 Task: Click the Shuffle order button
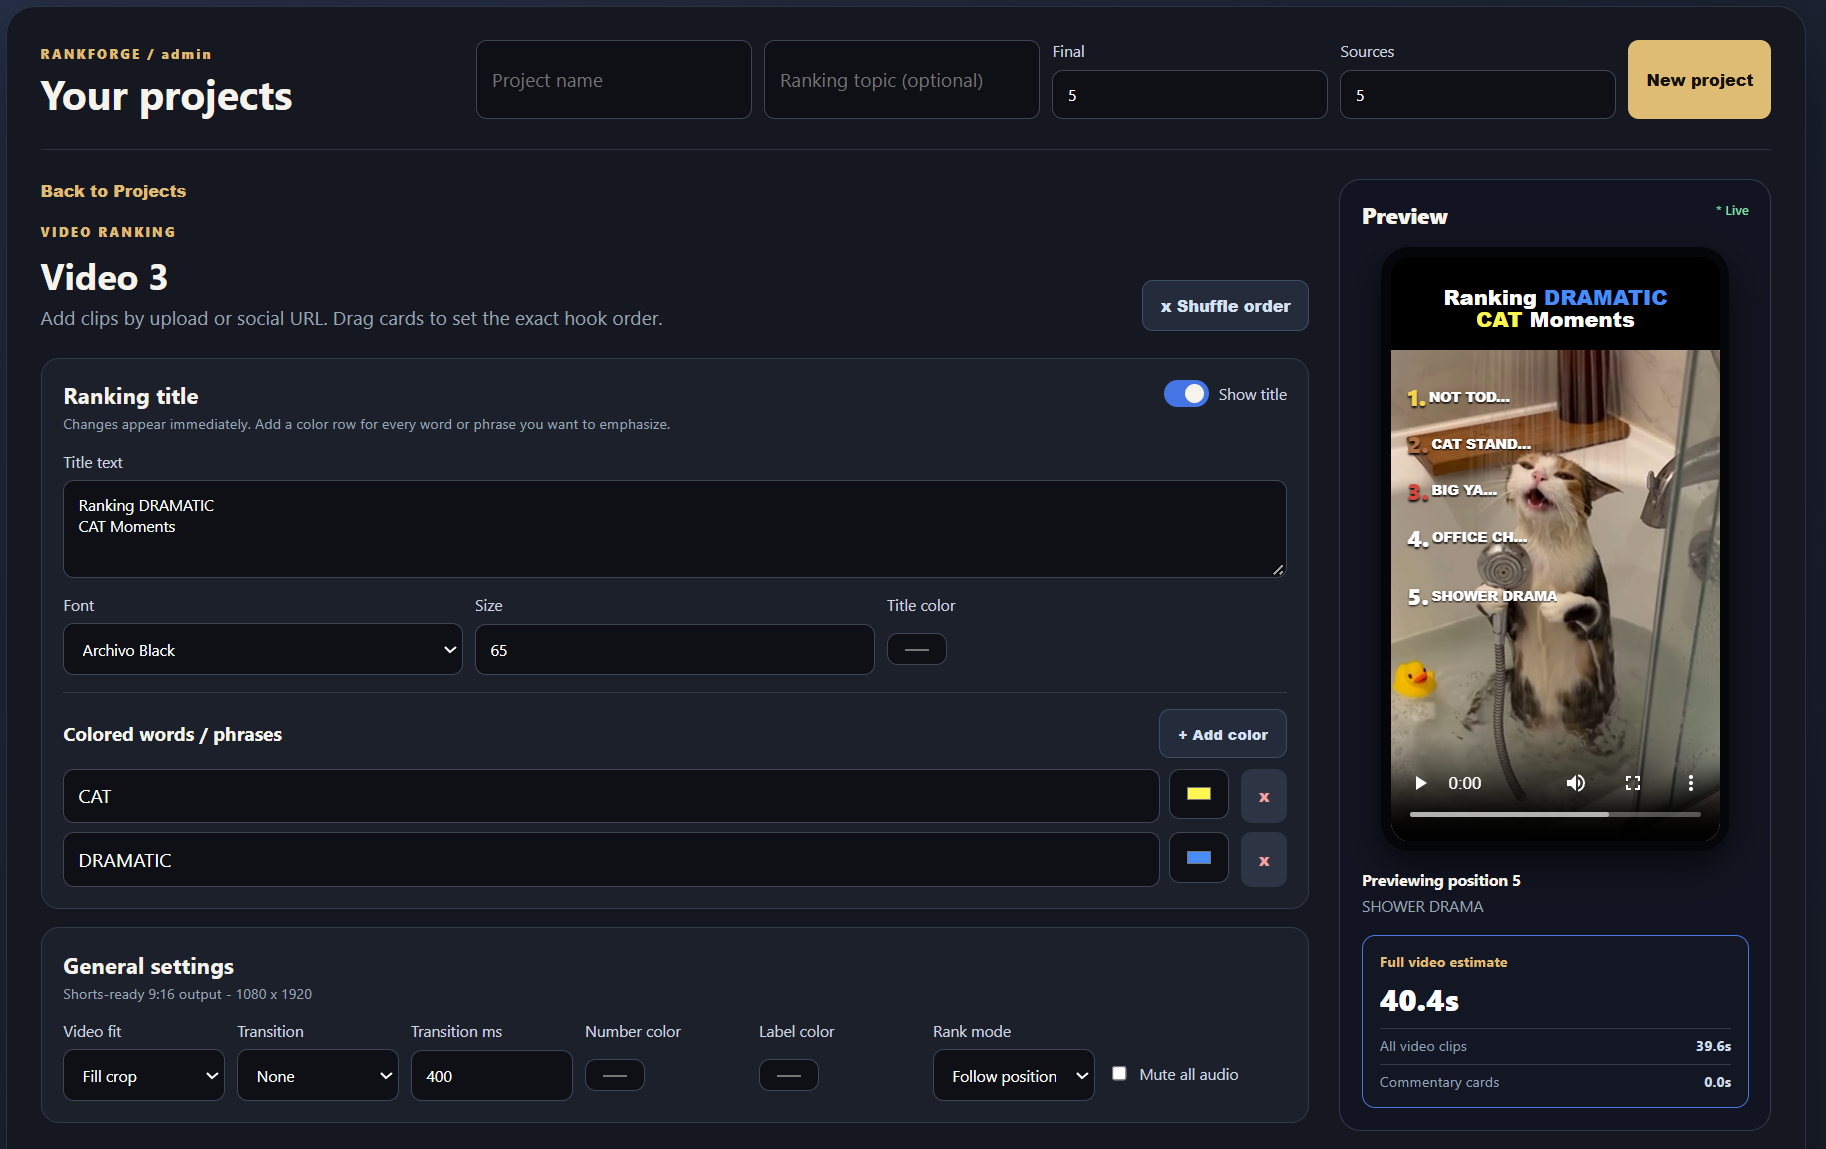coord(1225,306)
